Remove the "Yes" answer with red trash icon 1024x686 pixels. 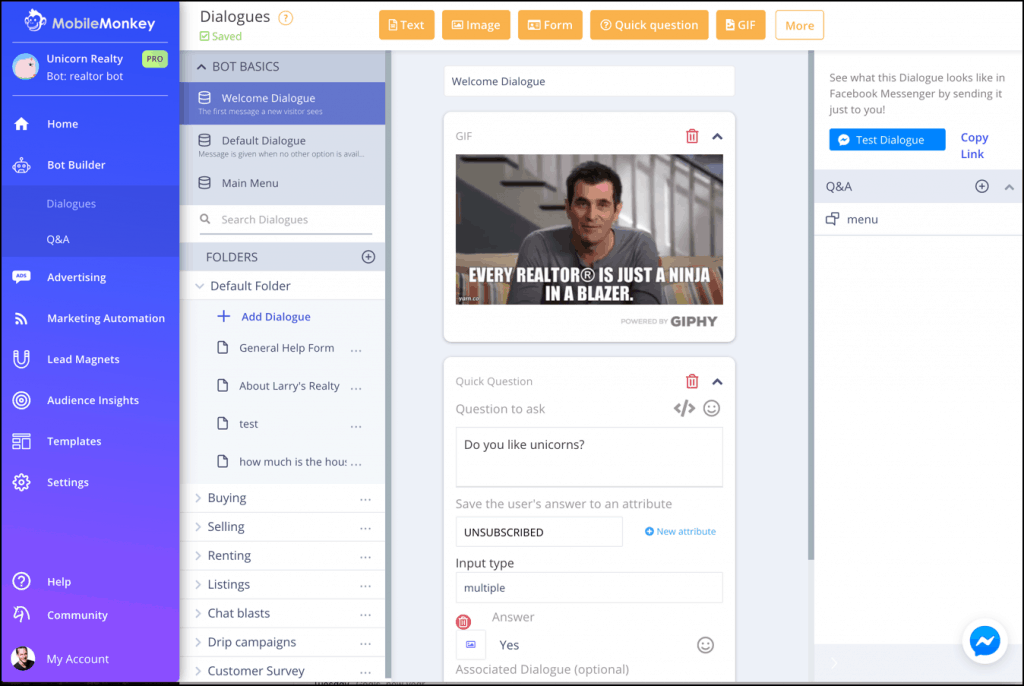pyautogui.click(x=461, y=621)
